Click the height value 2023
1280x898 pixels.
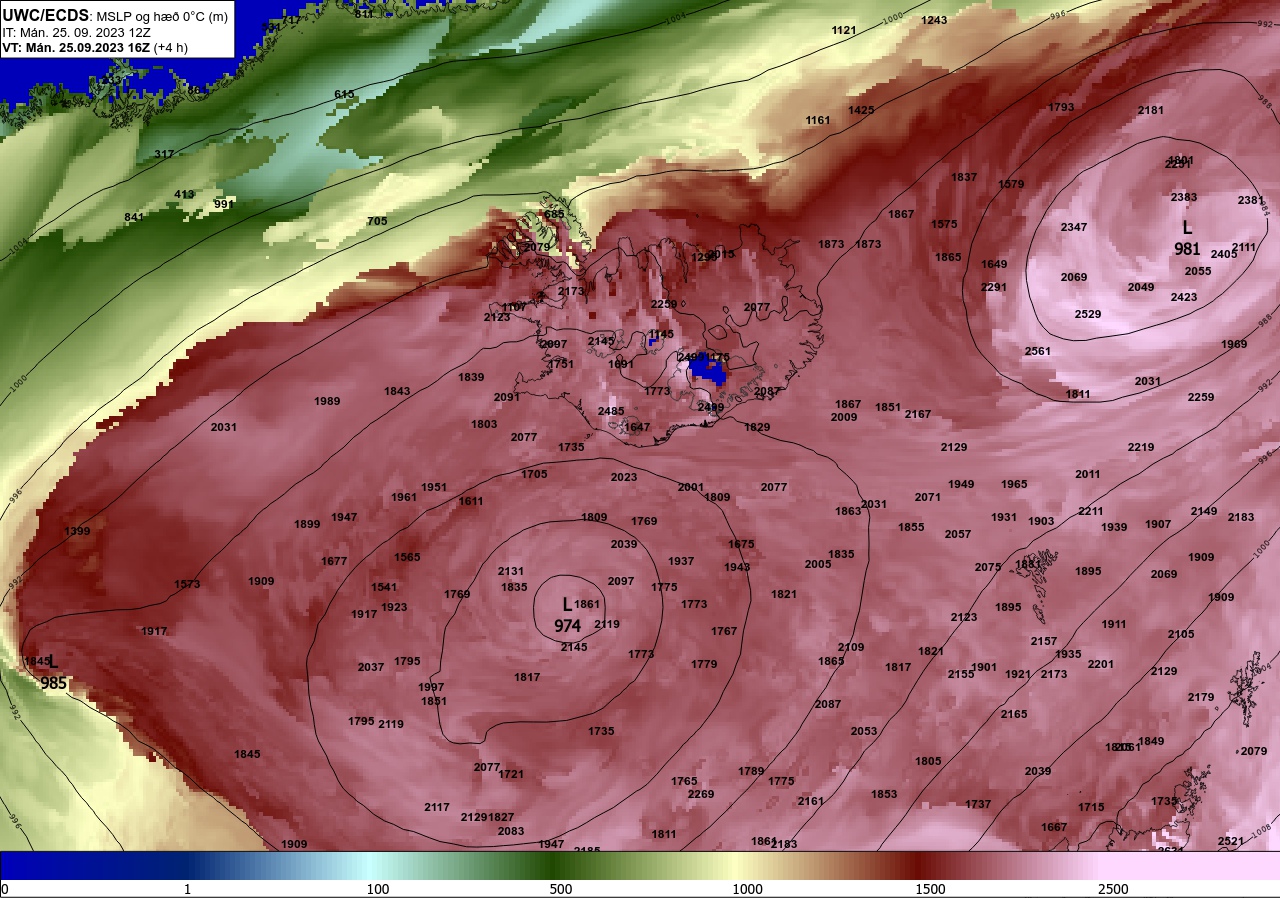tap(624, 477)
